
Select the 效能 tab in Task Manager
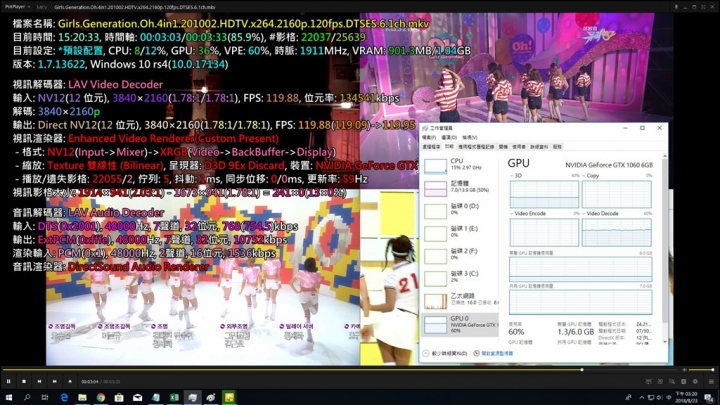449,147
